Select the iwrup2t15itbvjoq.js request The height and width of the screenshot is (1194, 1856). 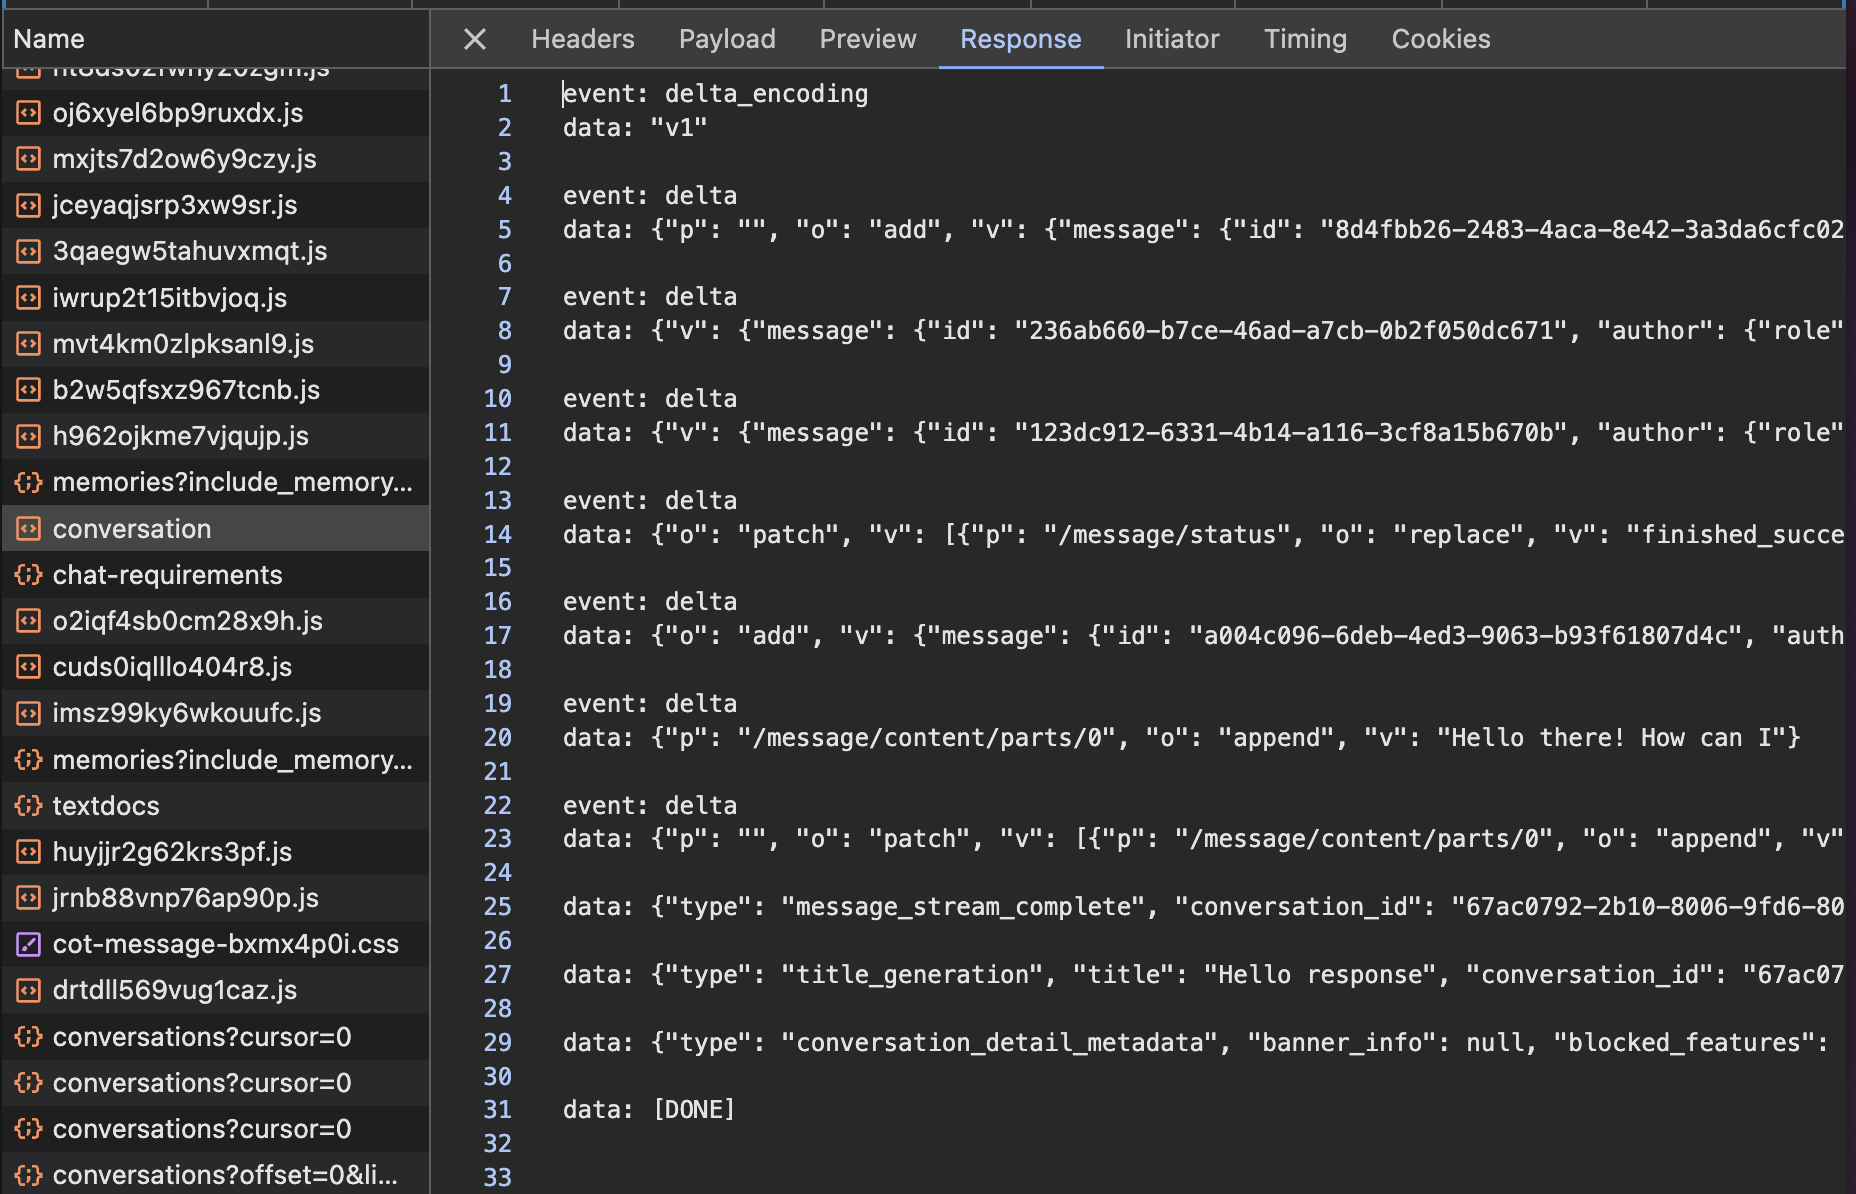click(x=215, y=298)
